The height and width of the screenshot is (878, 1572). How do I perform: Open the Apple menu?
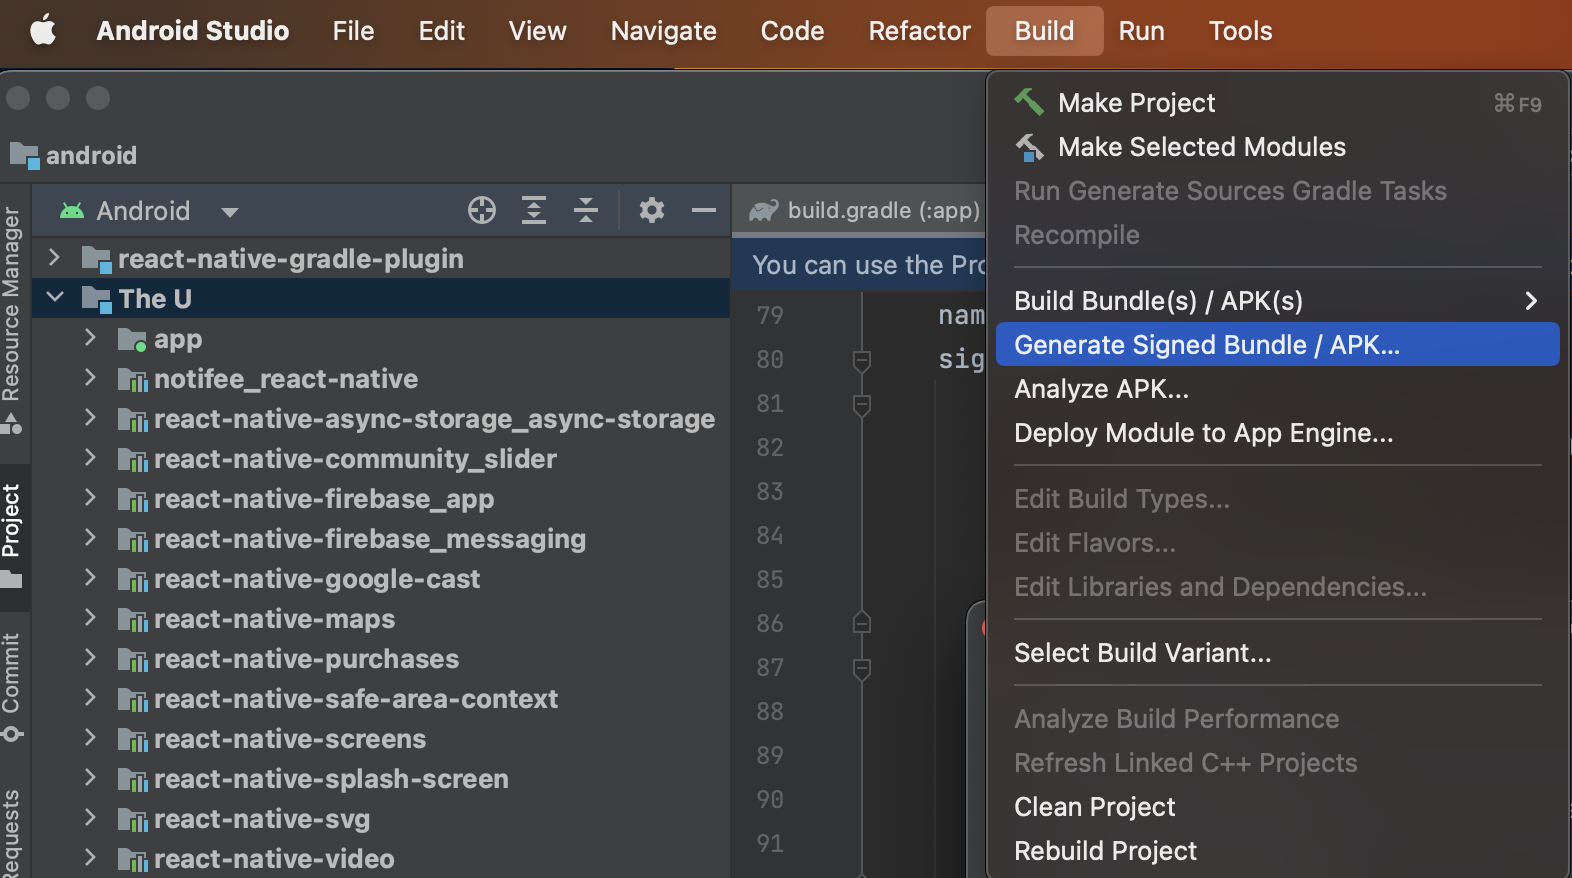coord(43,31)
